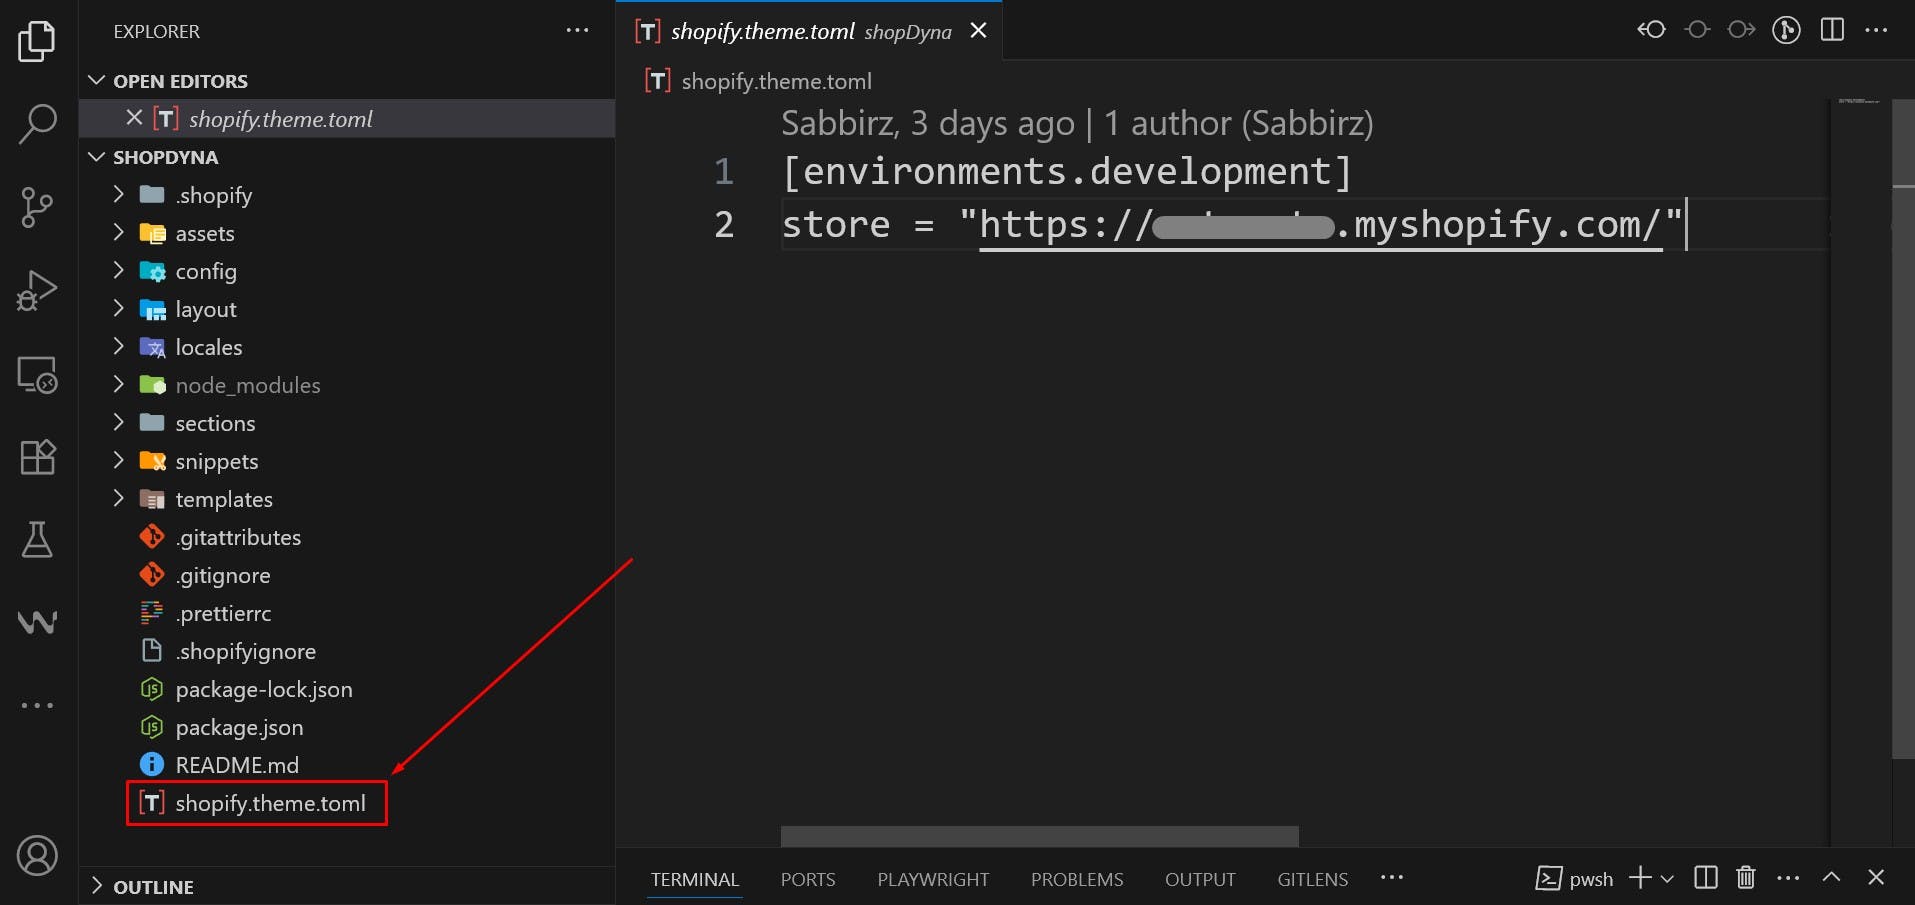Open changes with previous revision icon
The image size is (1915, 905).
coord(1651,30)
